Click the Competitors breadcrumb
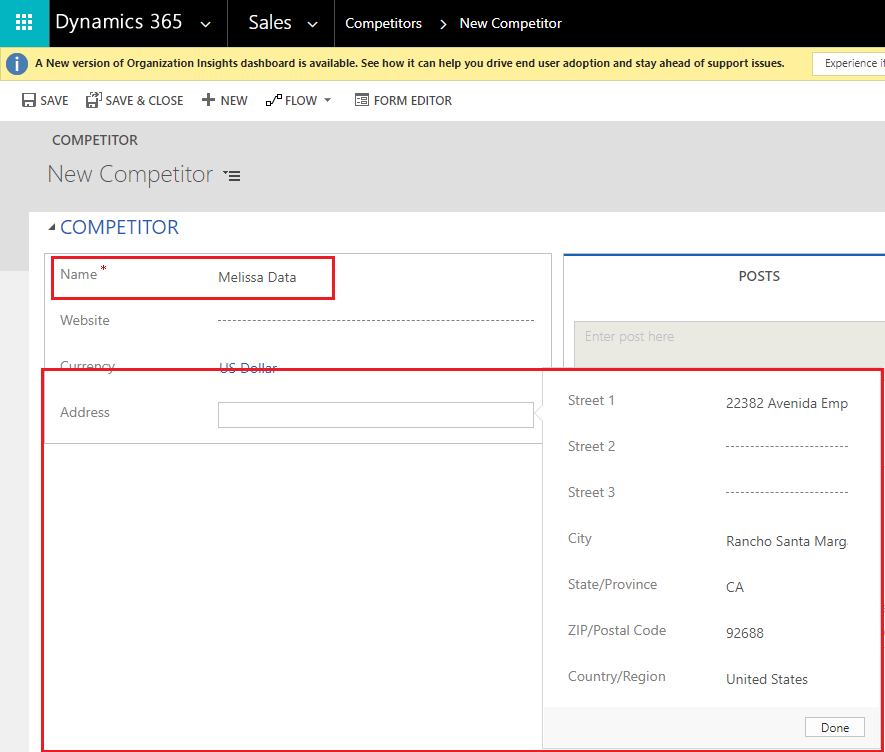885x752 pixels. 383,23
